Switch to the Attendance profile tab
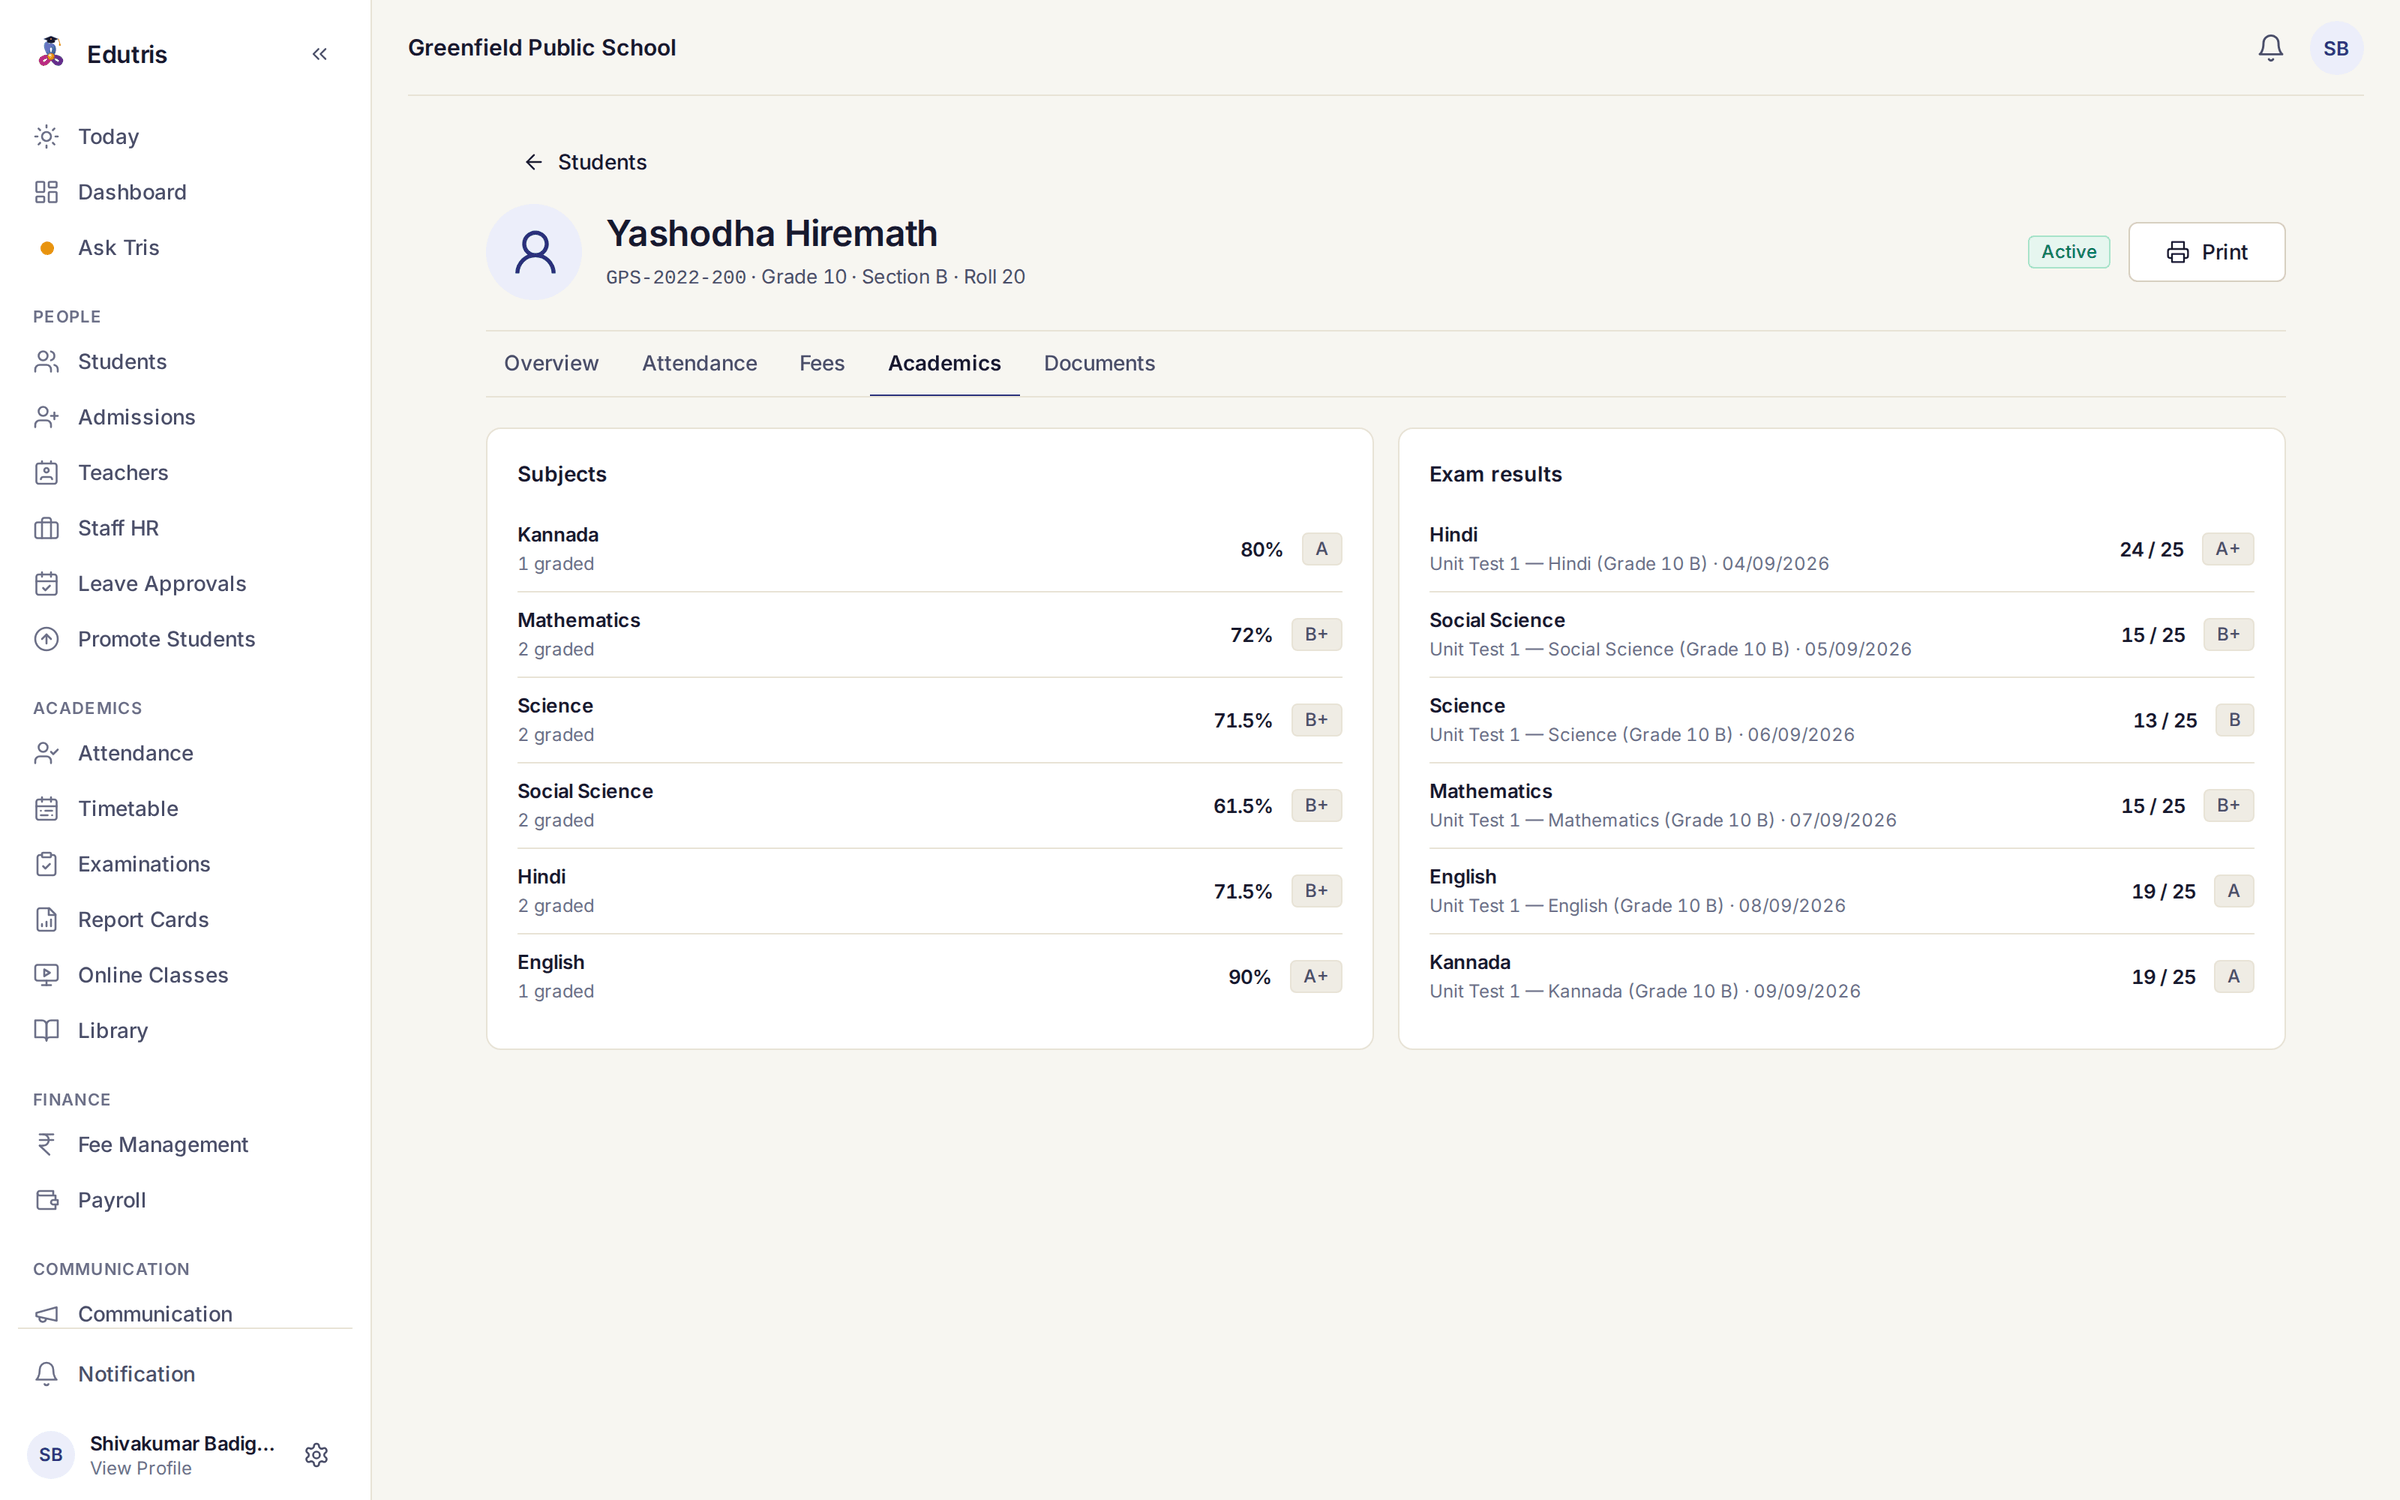The height and width of the screenshot is (1500, 2400). tap(699, 363)
